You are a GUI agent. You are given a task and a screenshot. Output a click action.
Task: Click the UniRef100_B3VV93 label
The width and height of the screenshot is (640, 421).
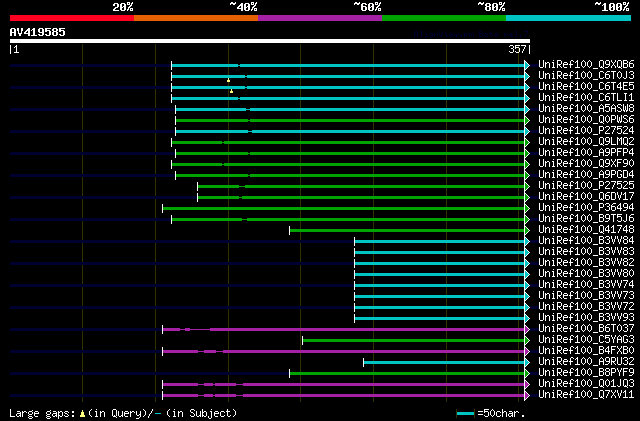(586, 318)
